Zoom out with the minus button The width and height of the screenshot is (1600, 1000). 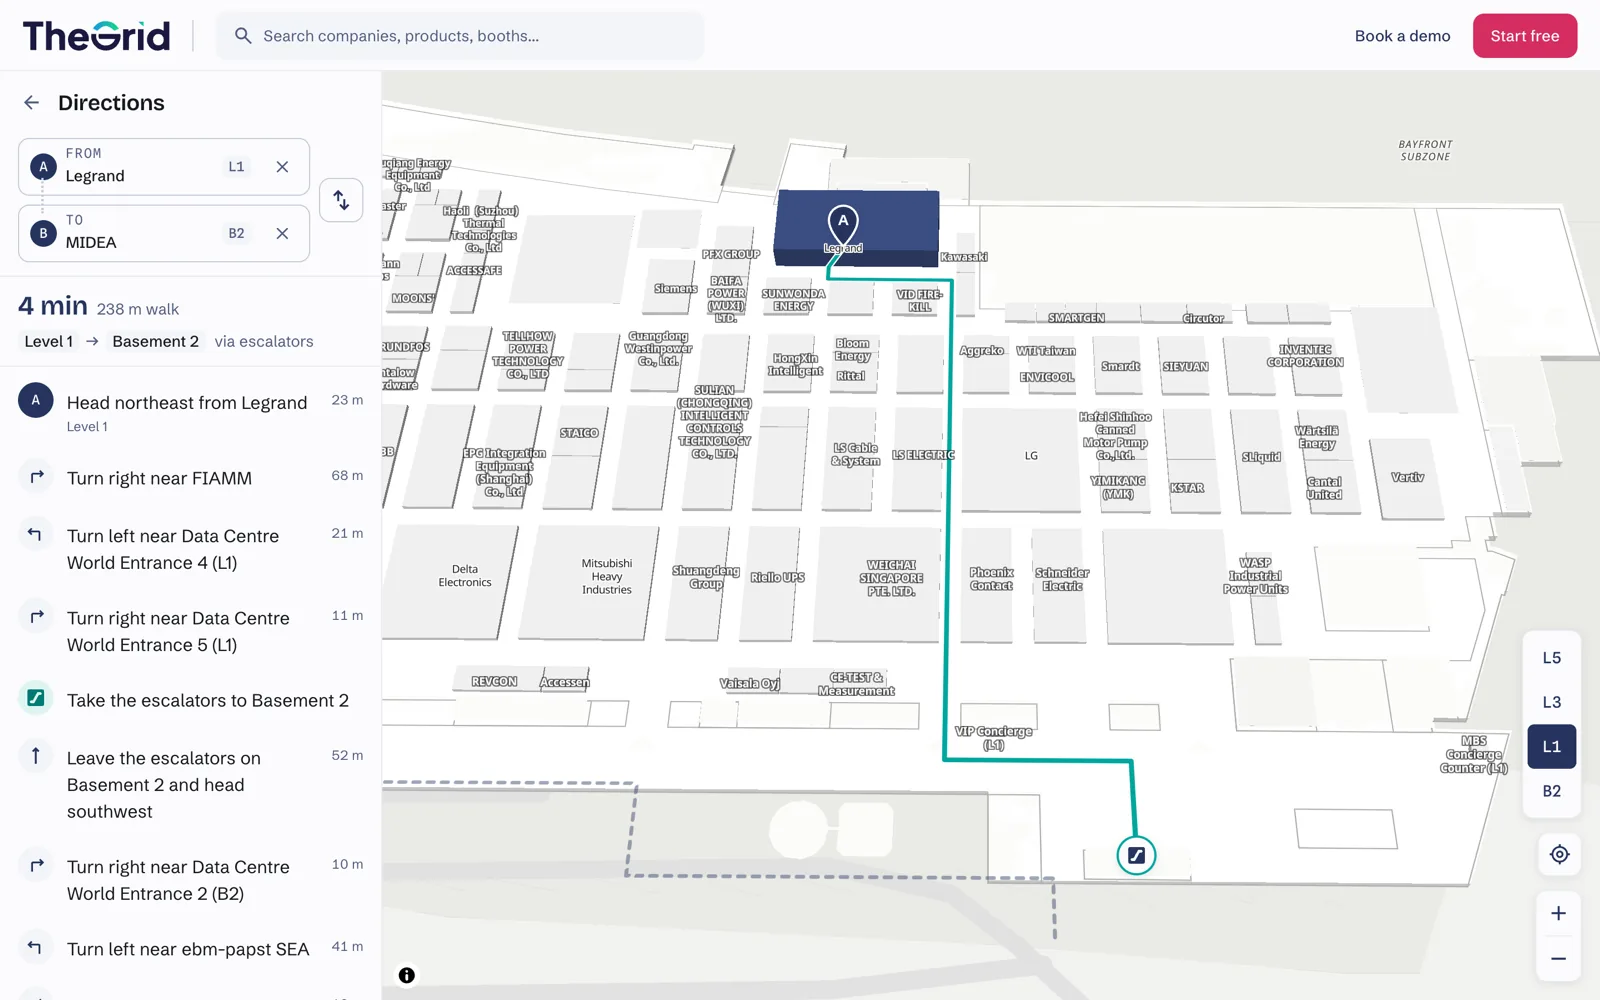pos(1558,959)
